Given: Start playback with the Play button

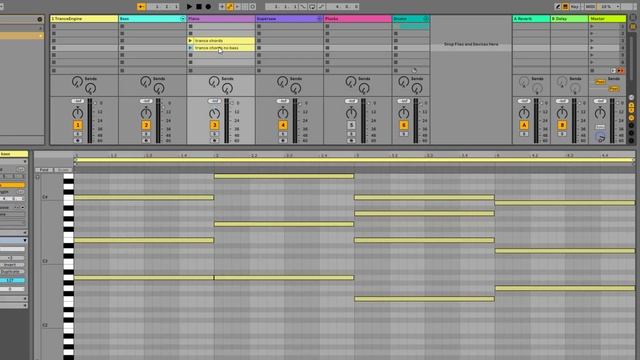Looking at the screenshot, I should (x=189, y=7).
